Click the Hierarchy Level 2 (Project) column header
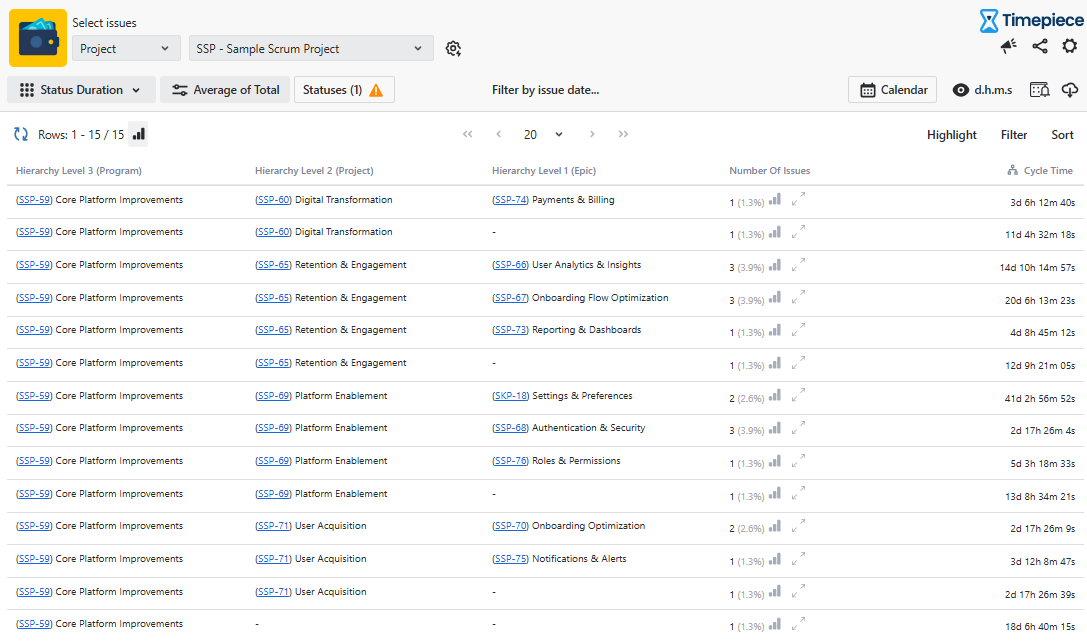The image size is (1087, 642). pos(314,171)
